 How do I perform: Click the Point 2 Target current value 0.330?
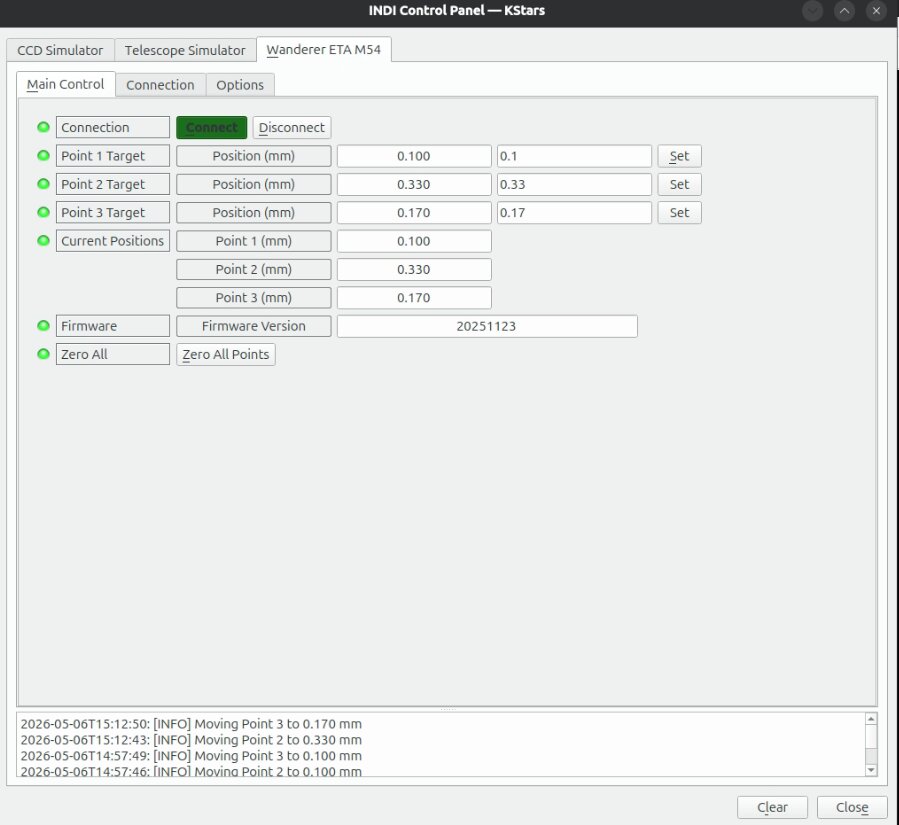(x=414, y=184)
